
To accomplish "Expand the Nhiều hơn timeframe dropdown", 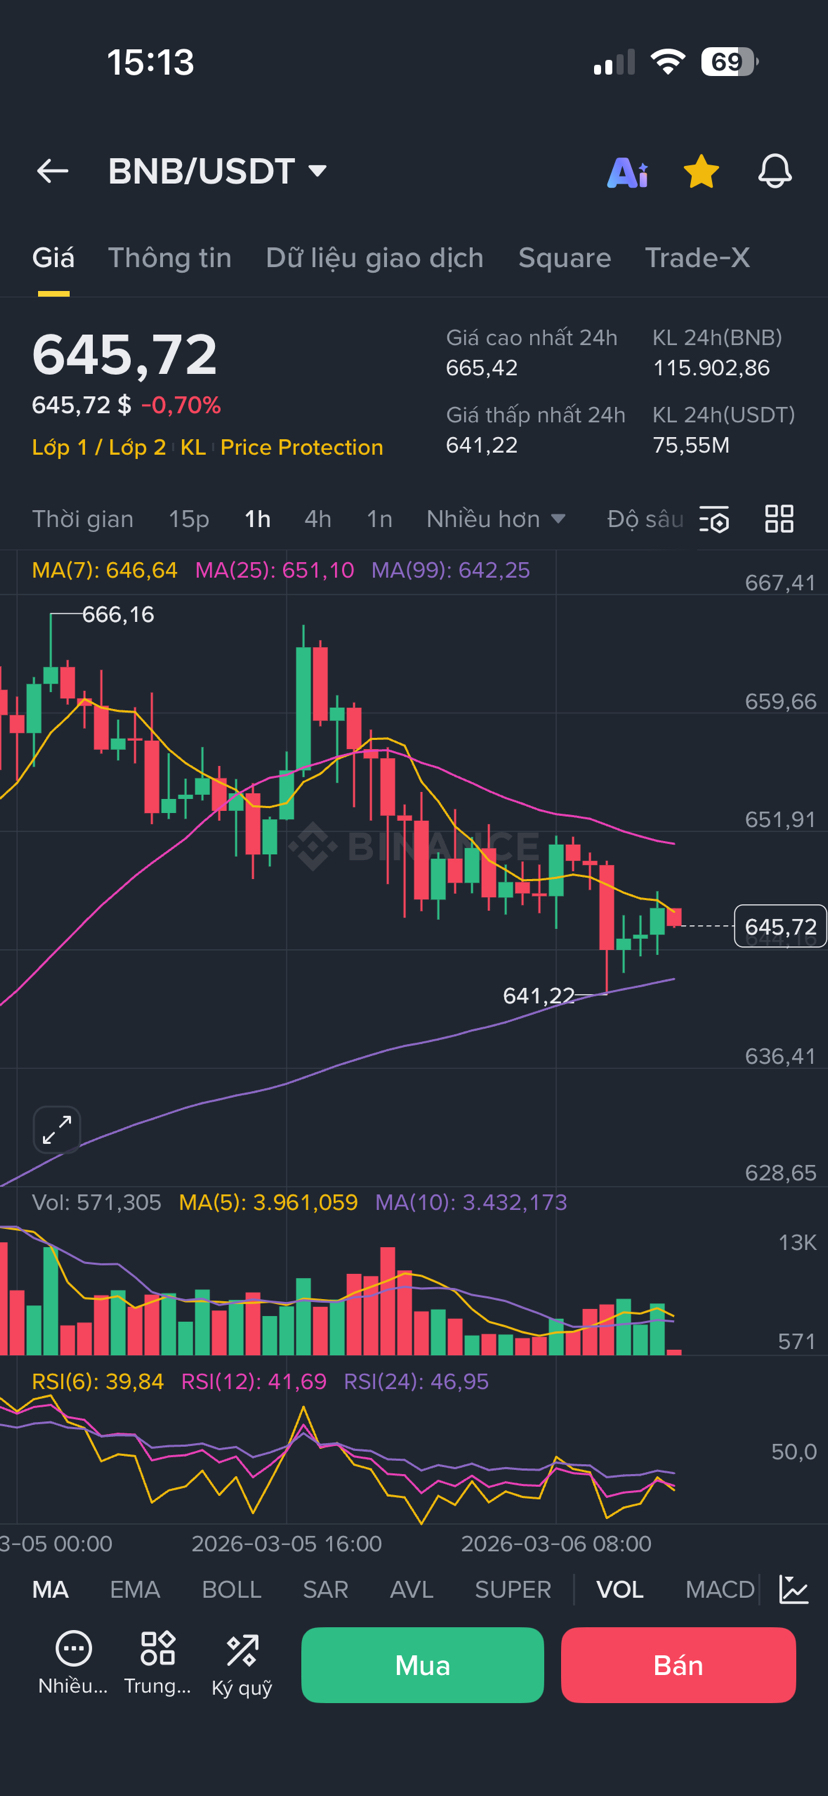I will 496,519.
